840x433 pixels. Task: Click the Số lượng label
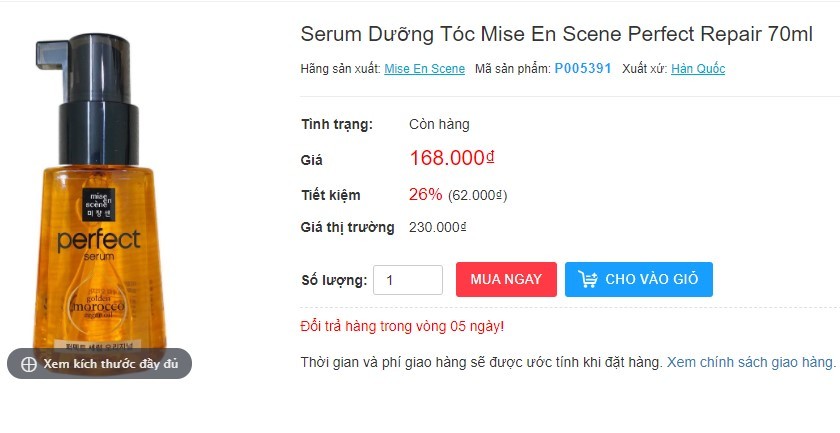pos(334,281)
